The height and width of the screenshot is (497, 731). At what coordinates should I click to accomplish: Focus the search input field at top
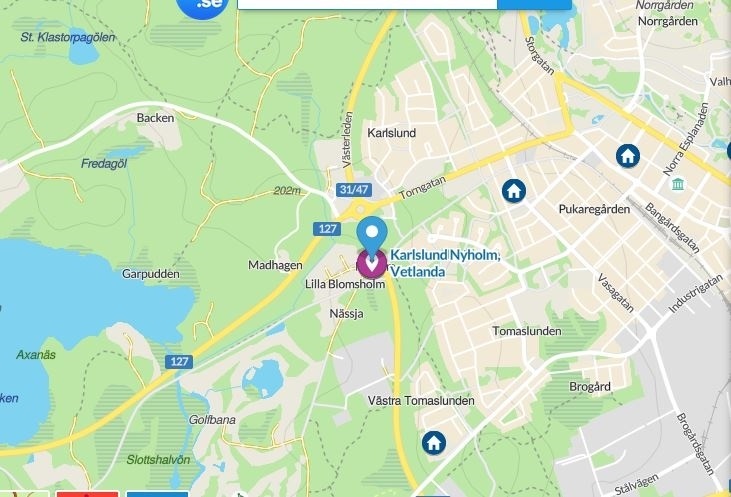(367, 4)
